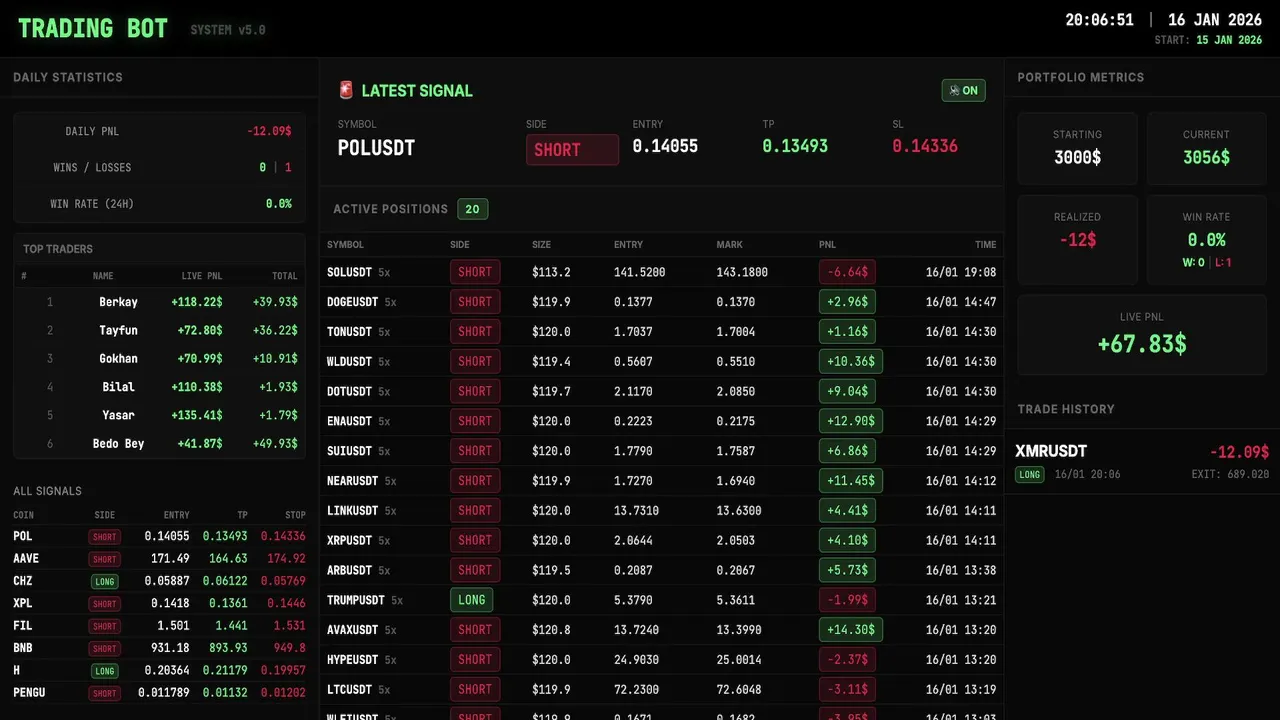Select the PENGU signal row
The height and width of the screenshot is (720, 1280).
159,692
